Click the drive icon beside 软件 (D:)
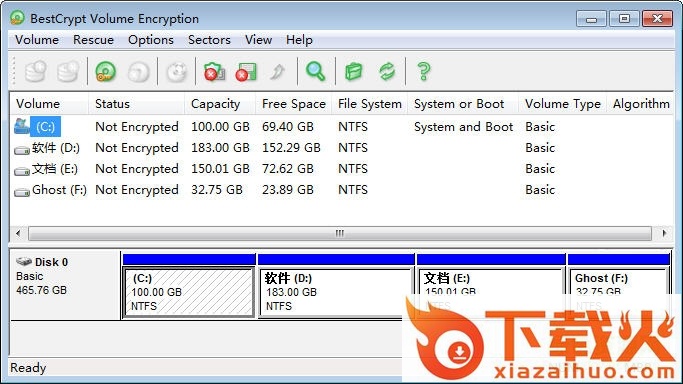This screenshot has width=683, height=384. [21, 150]
